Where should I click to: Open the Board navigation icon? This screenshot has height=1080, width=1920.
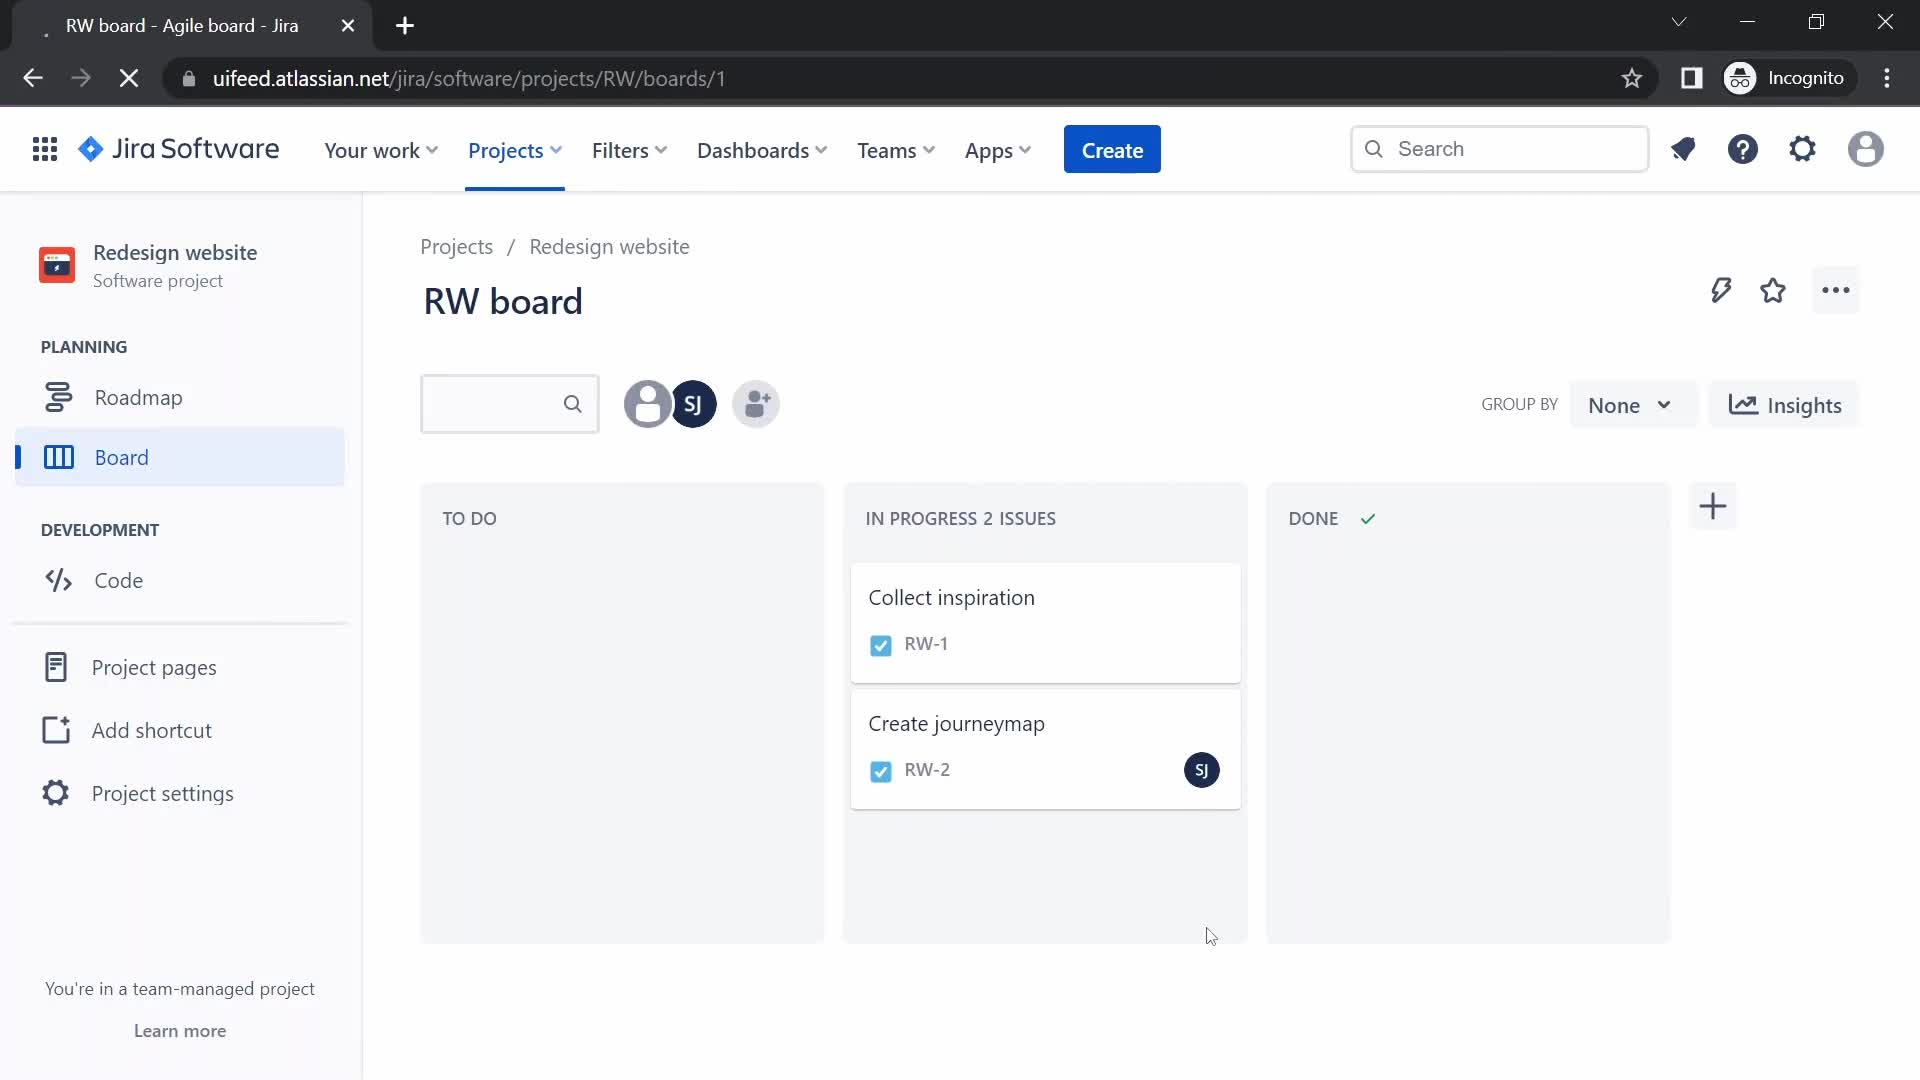pyautogui.click(x=58, y=456)
